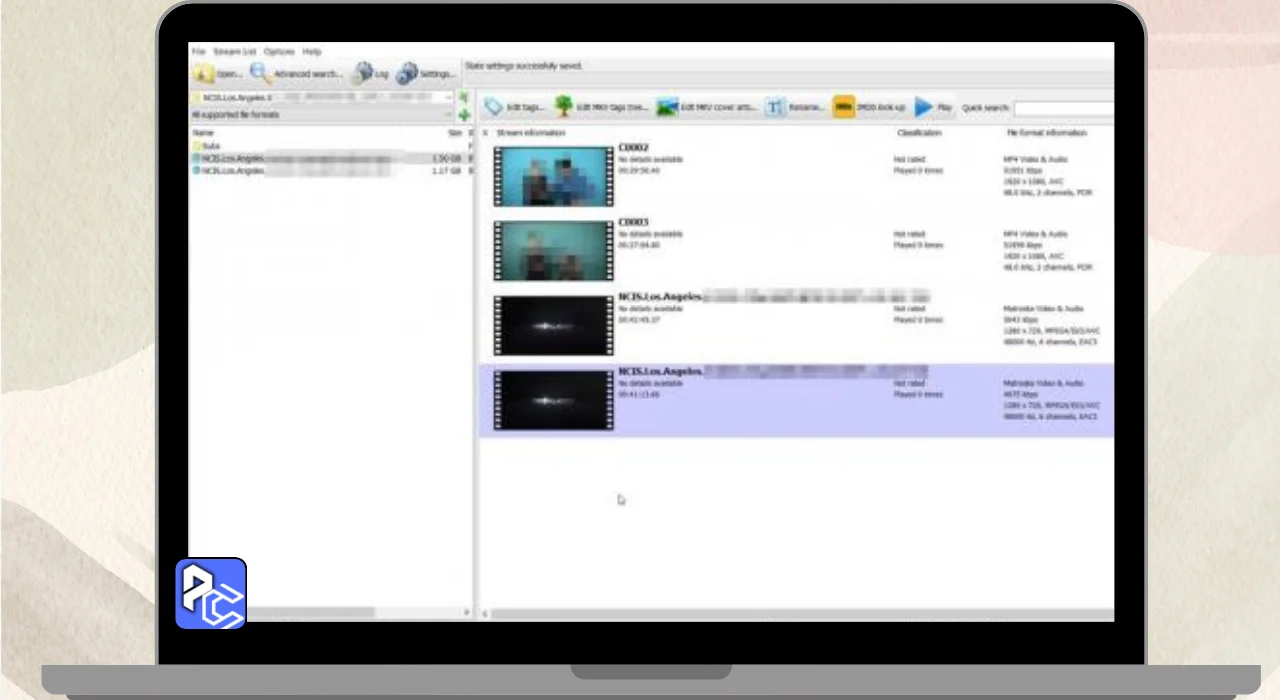Open the Help menu
This screenshot has height=700, width=1280.
point(312,51)
